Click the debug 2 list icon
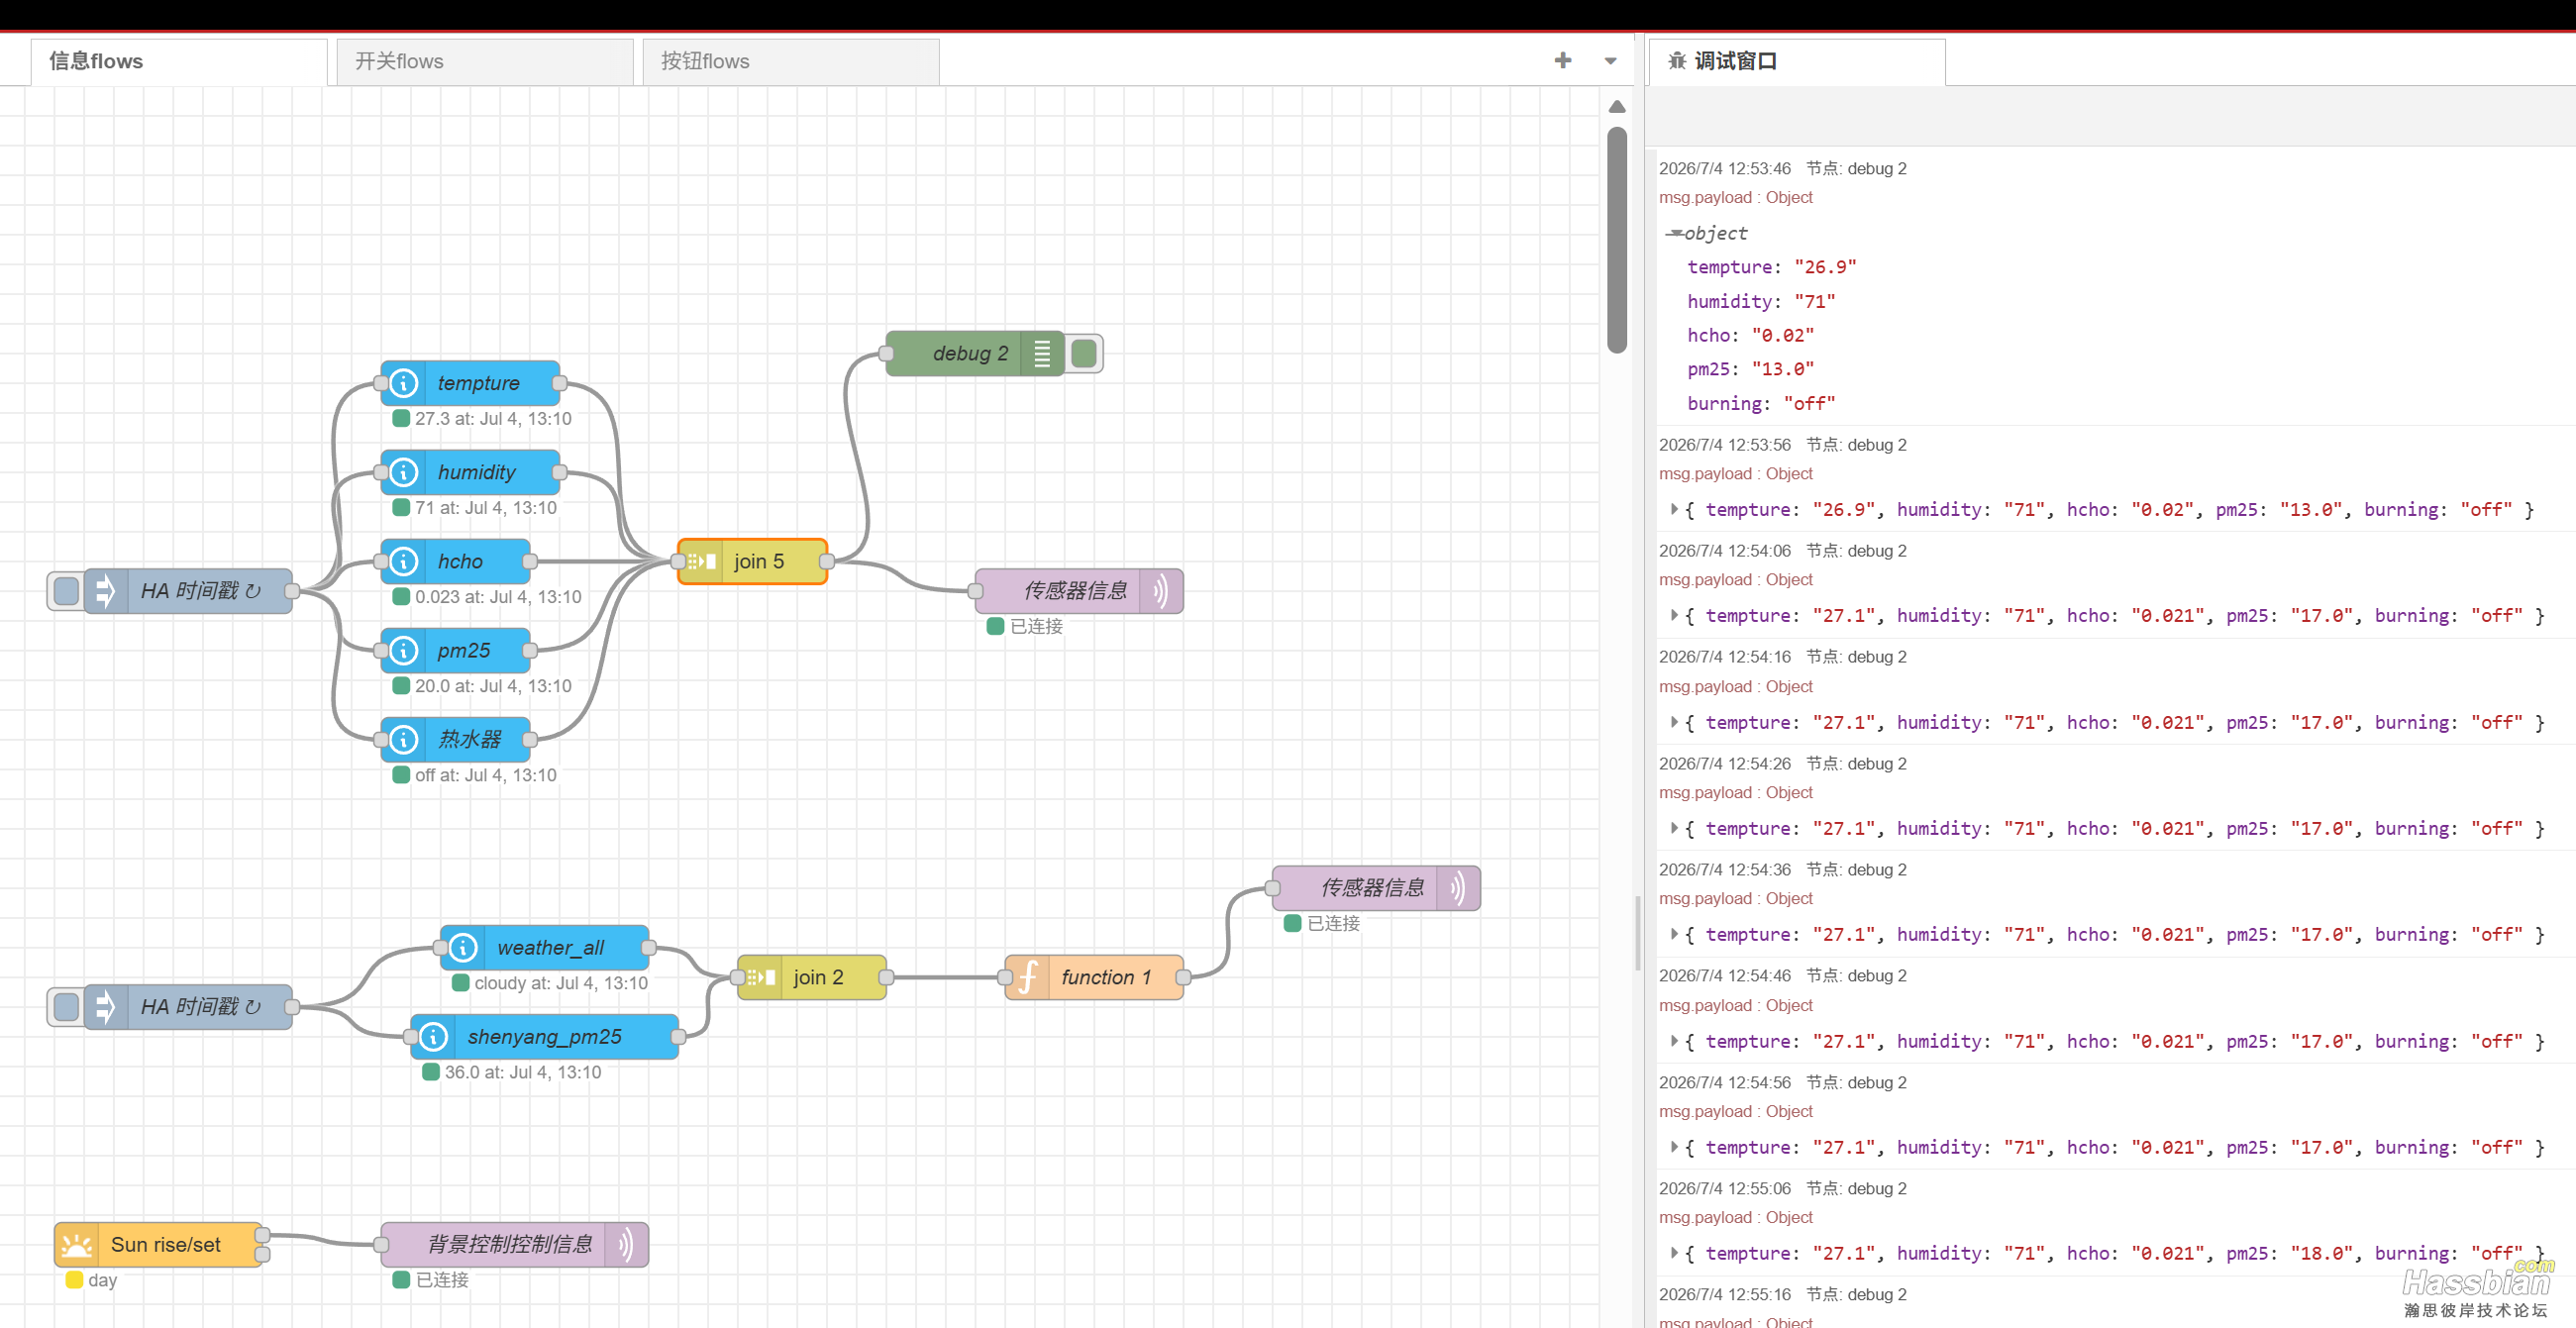The height and width of the screenshot is (1328, 2576). click(1042, 354)
